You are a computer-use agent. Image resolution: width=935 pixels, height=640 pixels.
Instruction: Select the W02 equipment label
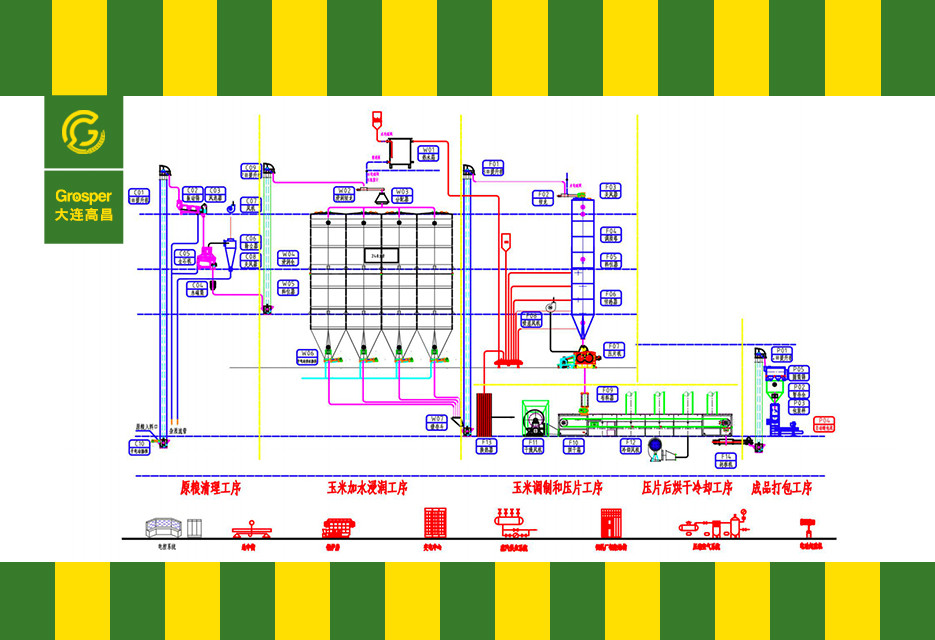click(x=344, y=194)
